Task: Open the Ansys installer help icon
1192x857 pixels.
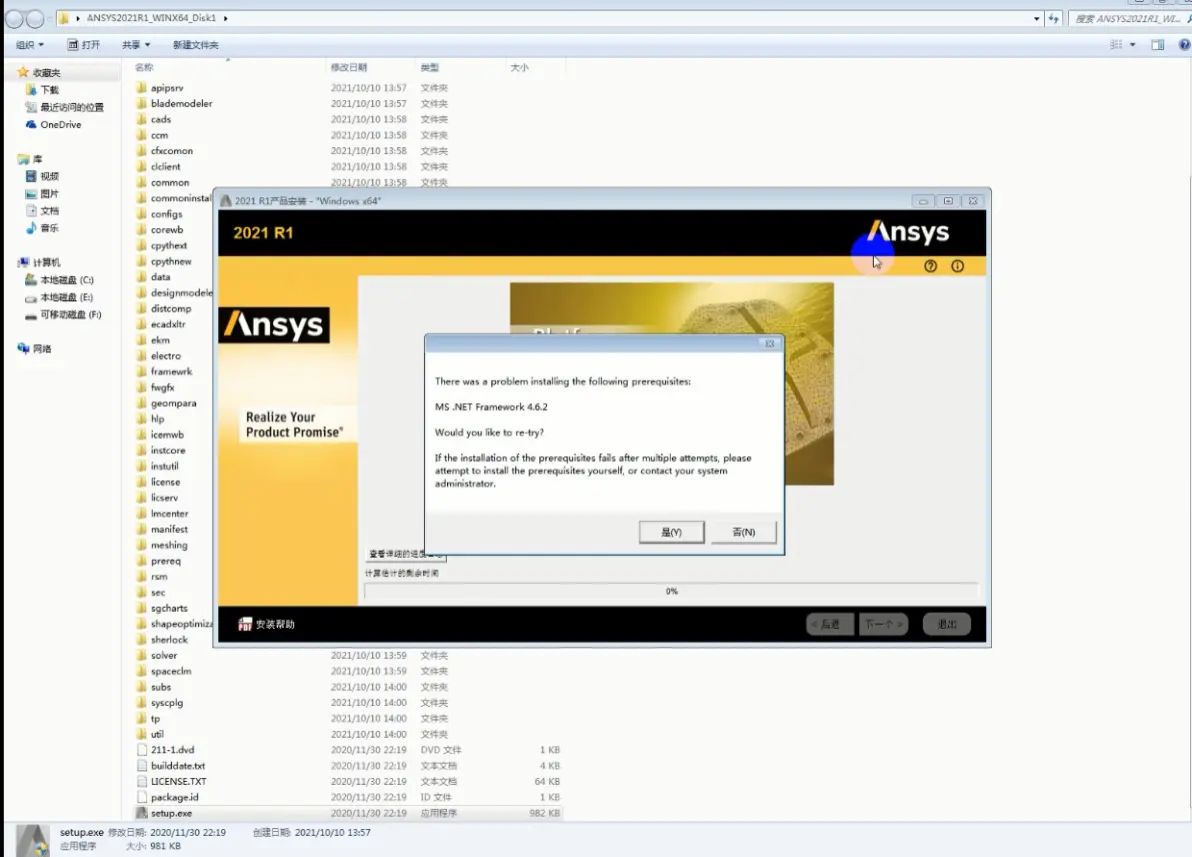Action: (930, 266)
